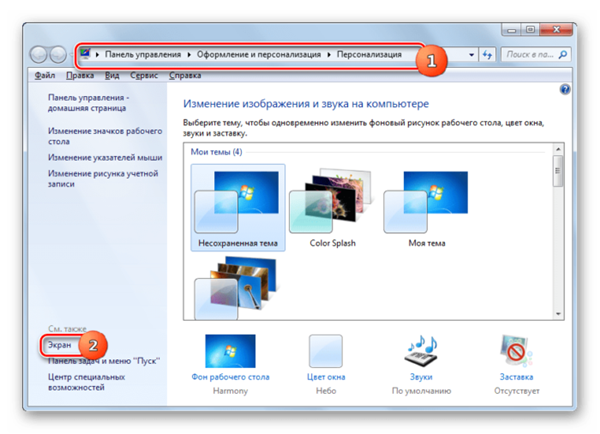Expand arrow before "Панель управления" breadcrumb
Image resolution: width=600 pixels, height=434 pixels.
click(x=97, y=55)
